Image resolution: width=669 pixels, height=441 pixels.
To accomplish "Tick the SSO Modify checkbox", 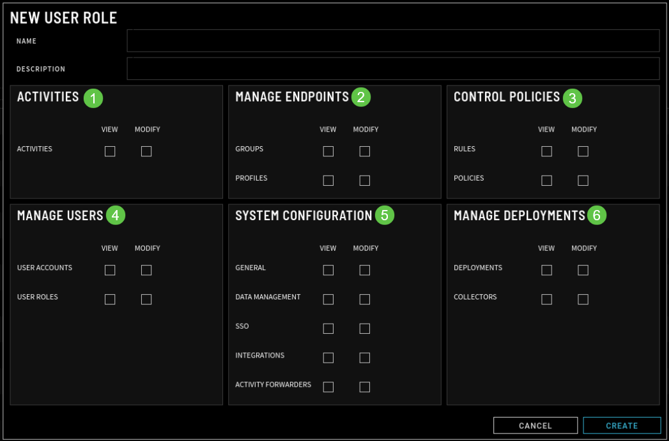I will coord(364,328).
